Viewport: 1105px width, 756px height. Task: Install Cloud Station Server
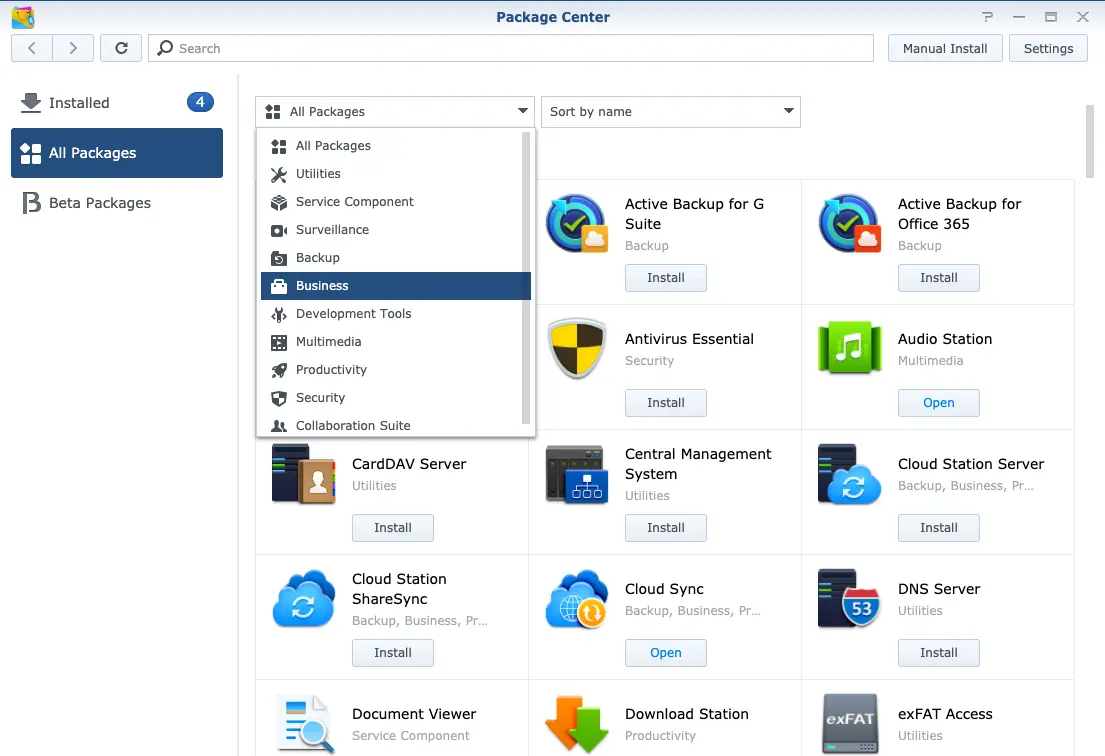point(939,528)
